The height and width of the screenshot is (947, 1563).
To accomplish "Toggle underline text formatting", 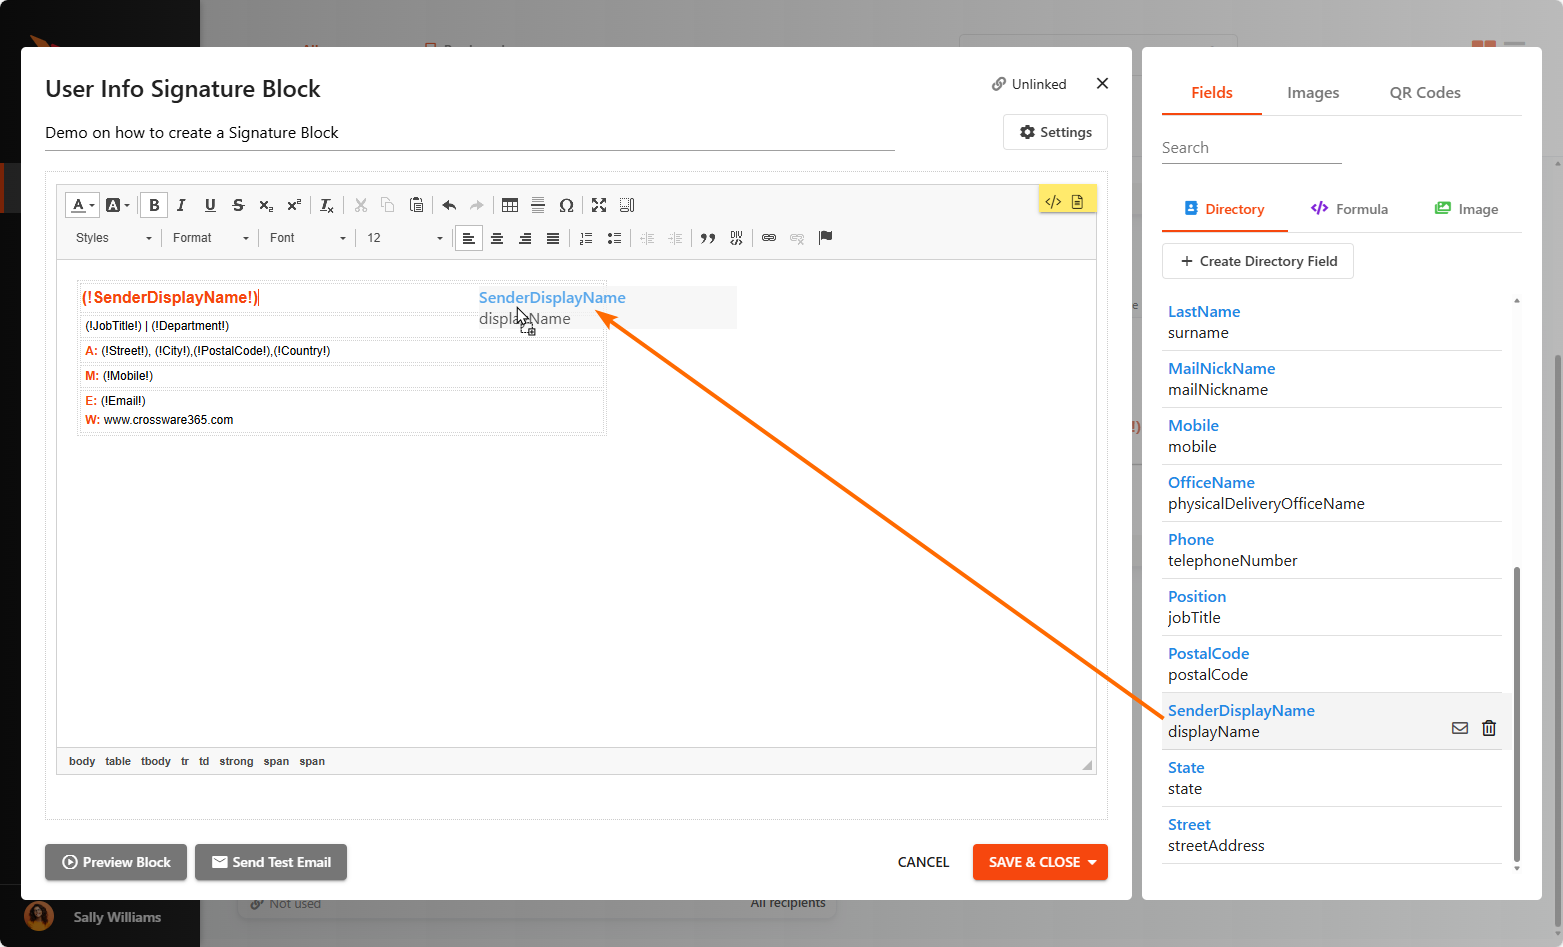I will coord(210,205).
